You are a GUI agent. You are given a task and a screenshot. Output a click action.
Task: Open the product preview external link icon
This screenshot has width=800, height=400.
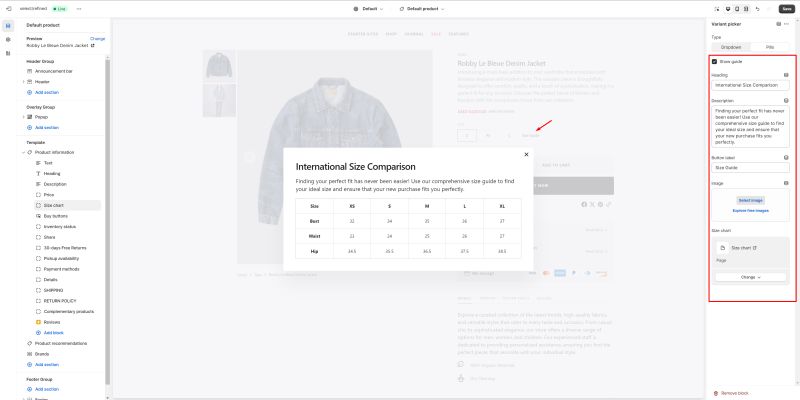click(x=93, y=45)
